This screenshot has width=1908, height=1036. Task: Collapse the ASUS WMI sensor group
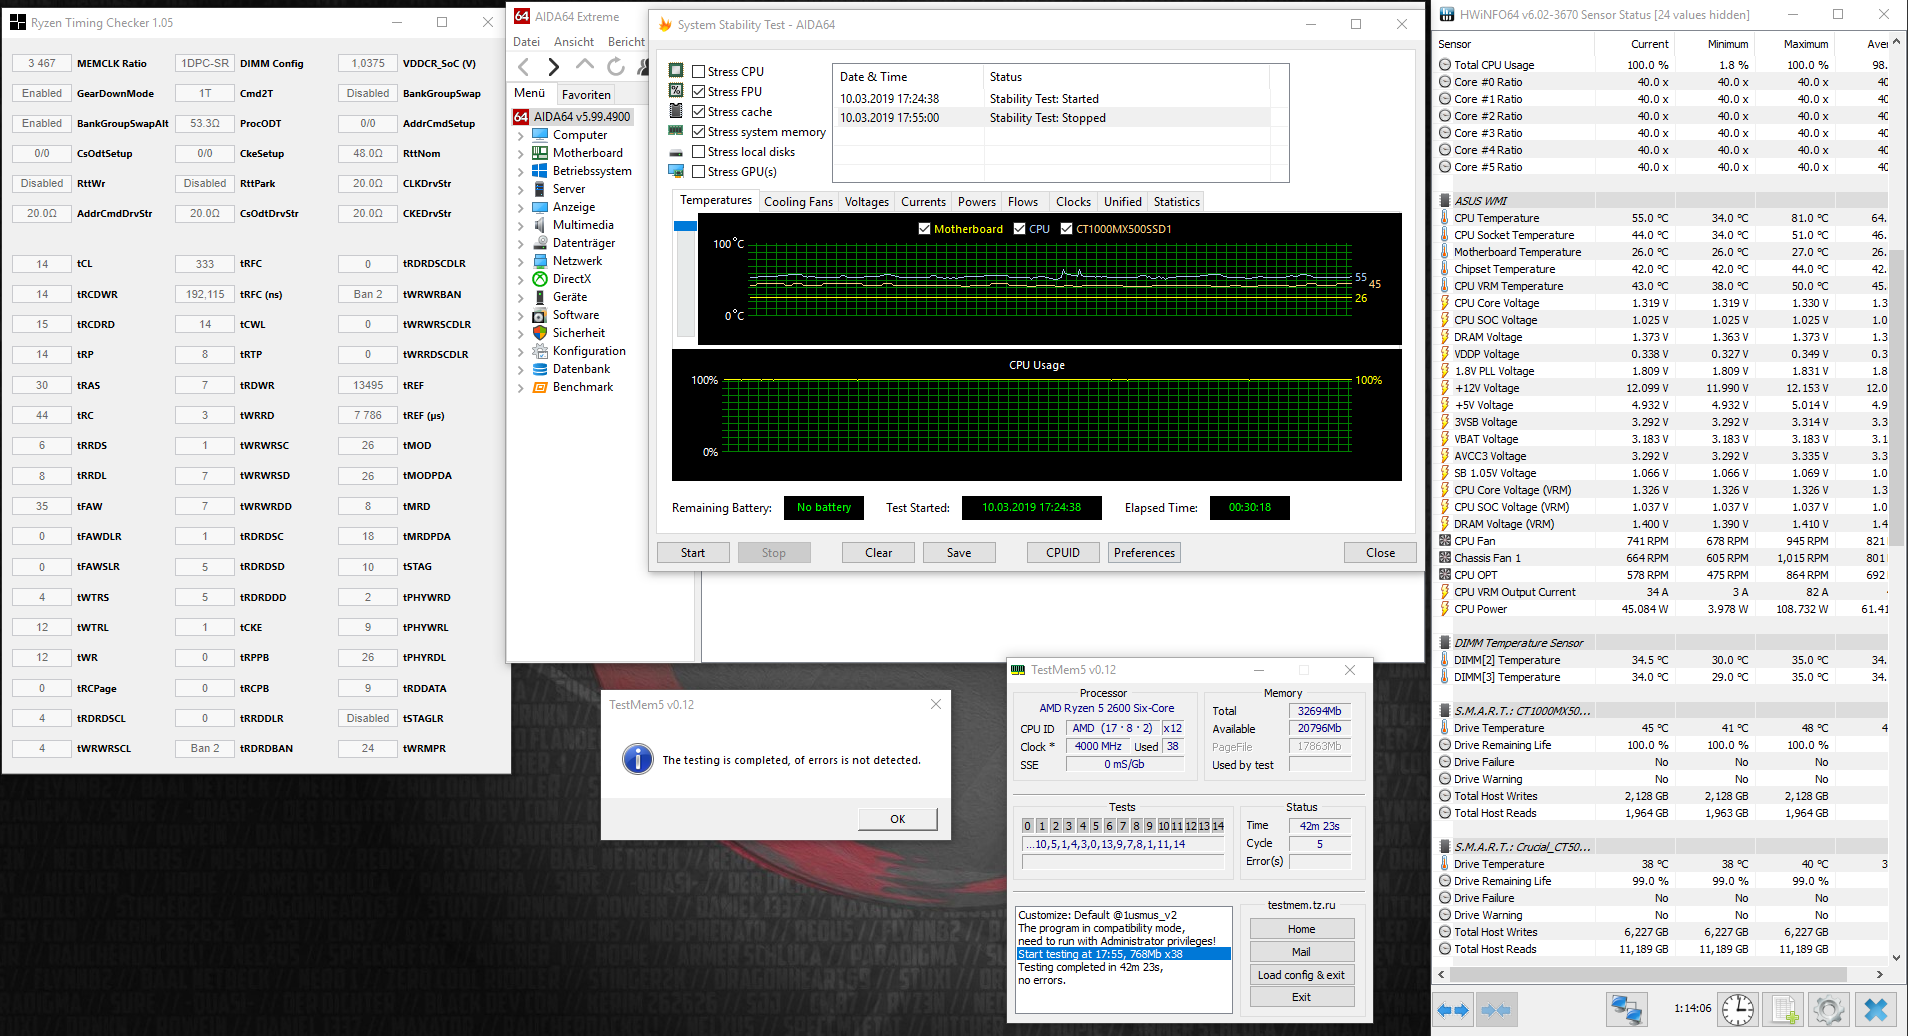[x=1444, y=201]
